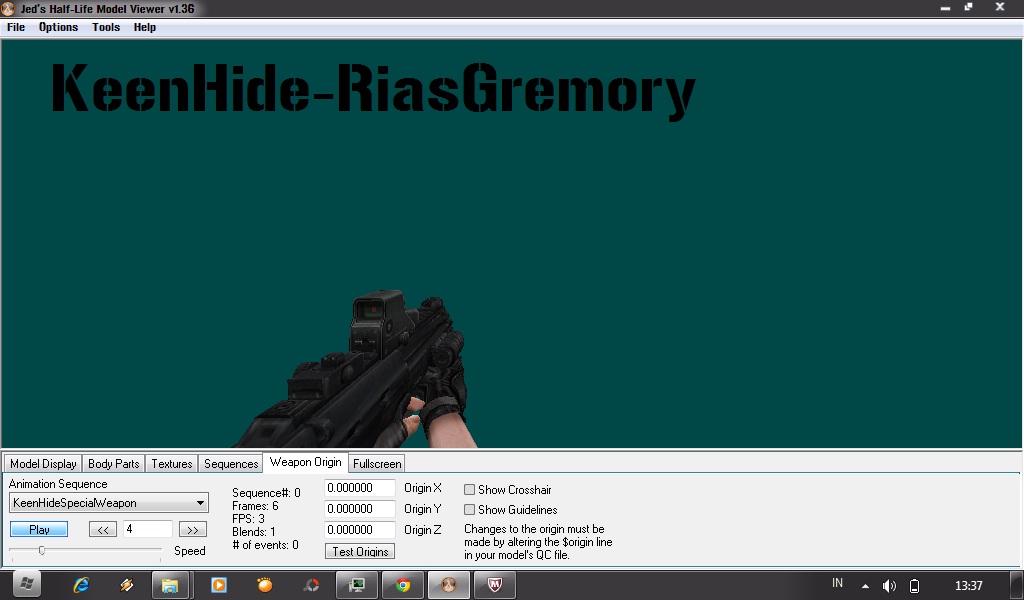The width and height of the screenshot is (1024, 600).
Task: Click the battery icon in system tray
Action: 914,586
